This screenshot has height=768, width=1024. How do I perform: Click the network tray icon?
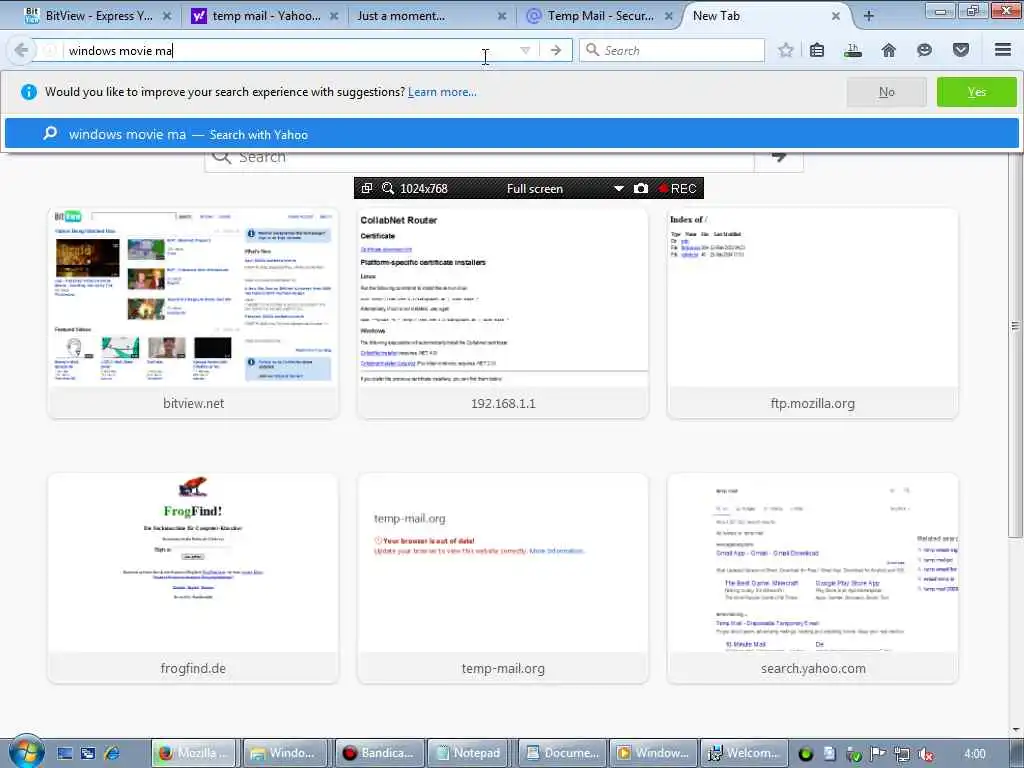[902, 754]
